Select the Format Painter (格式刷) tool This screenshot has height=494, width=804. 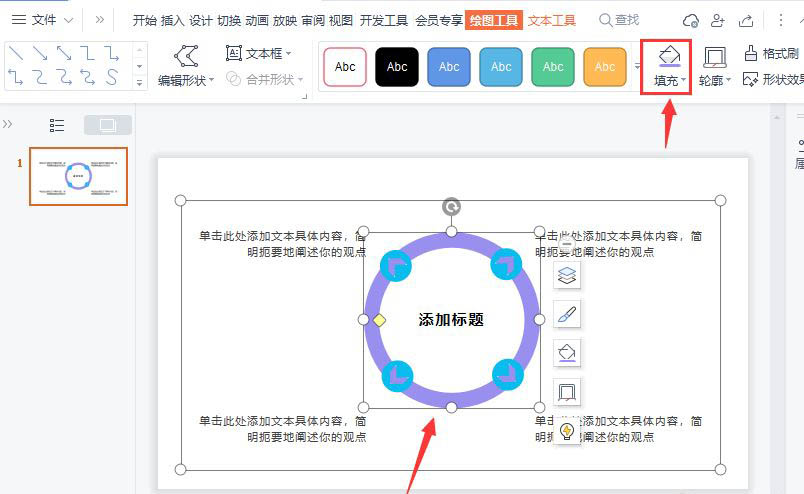(x=772, y=53)
